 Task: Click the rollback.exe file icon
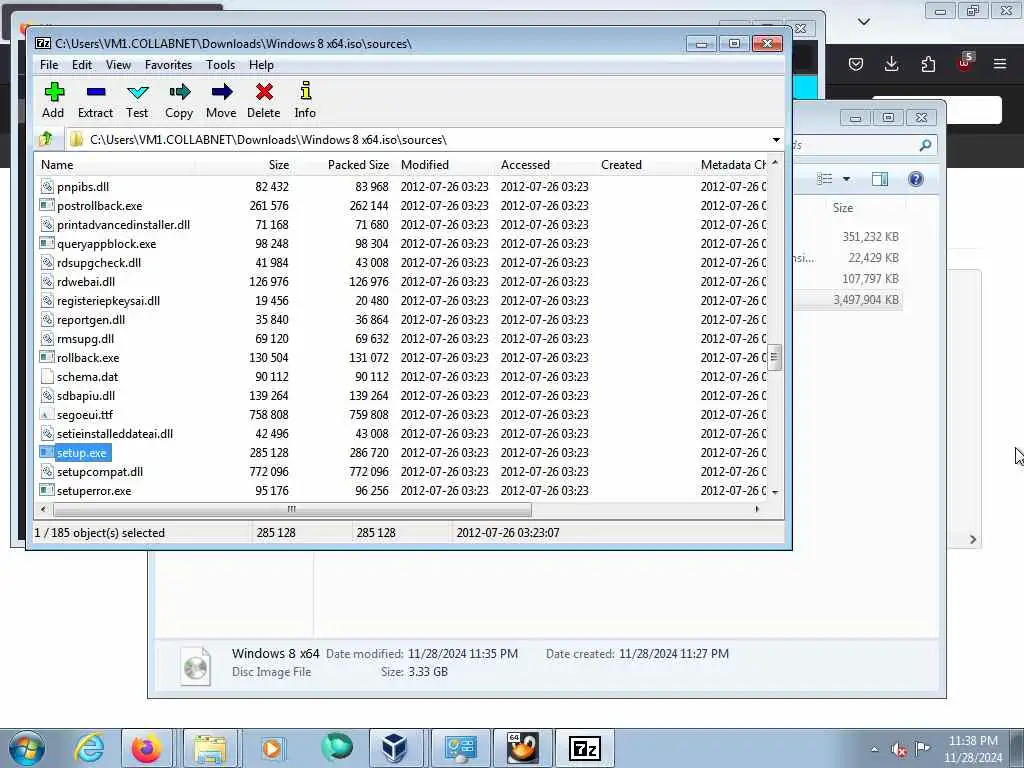(46, 358)
